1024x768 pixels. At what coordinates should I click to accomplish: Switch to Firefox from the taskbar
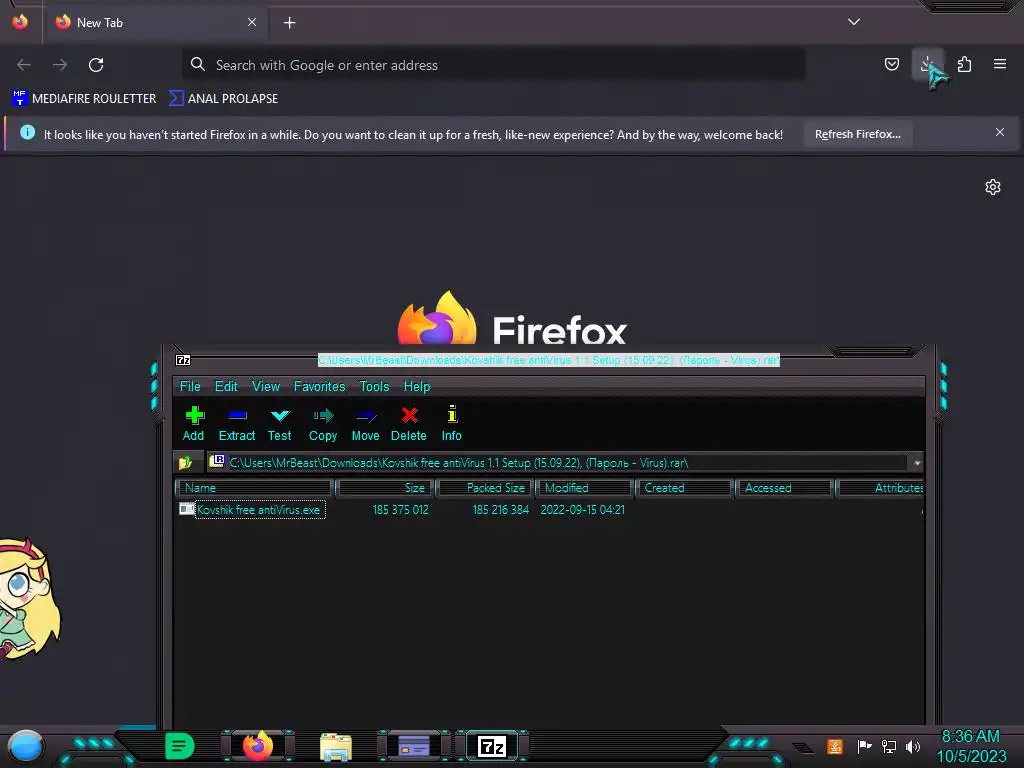pyautogui.click(x=258, y=746)
